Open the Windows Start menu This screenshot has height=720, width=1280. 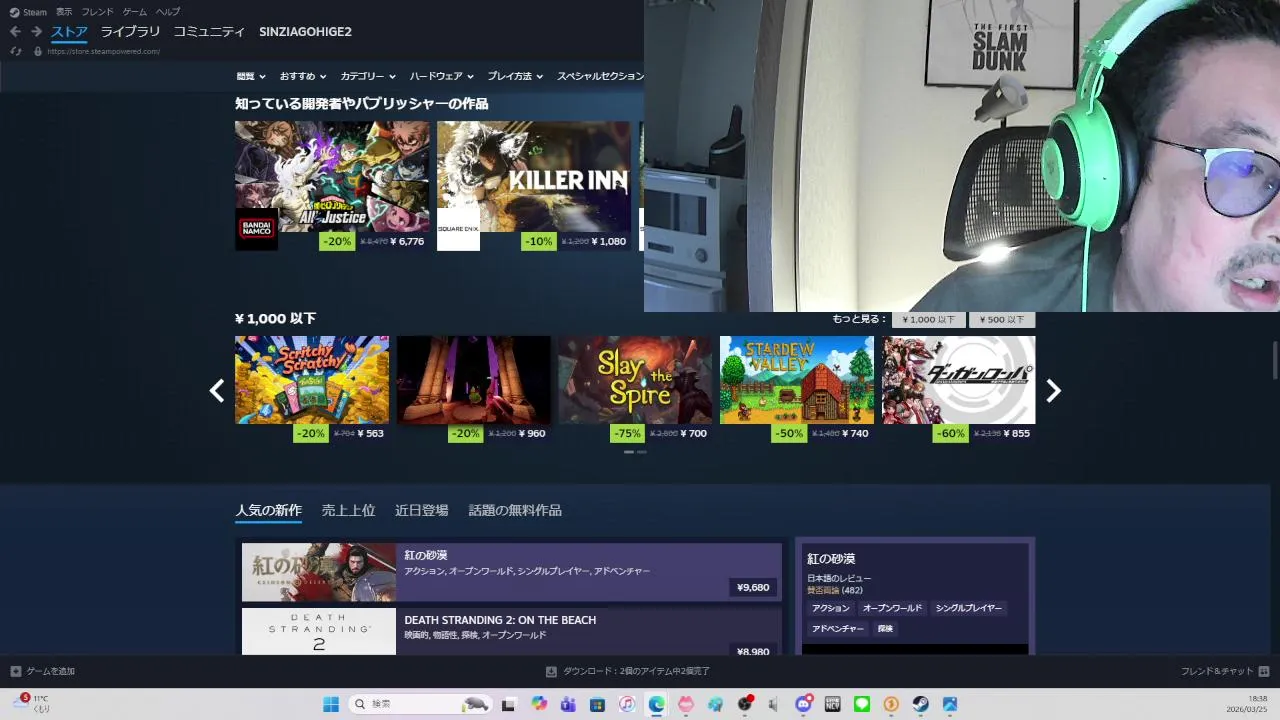tap(331, 704)
